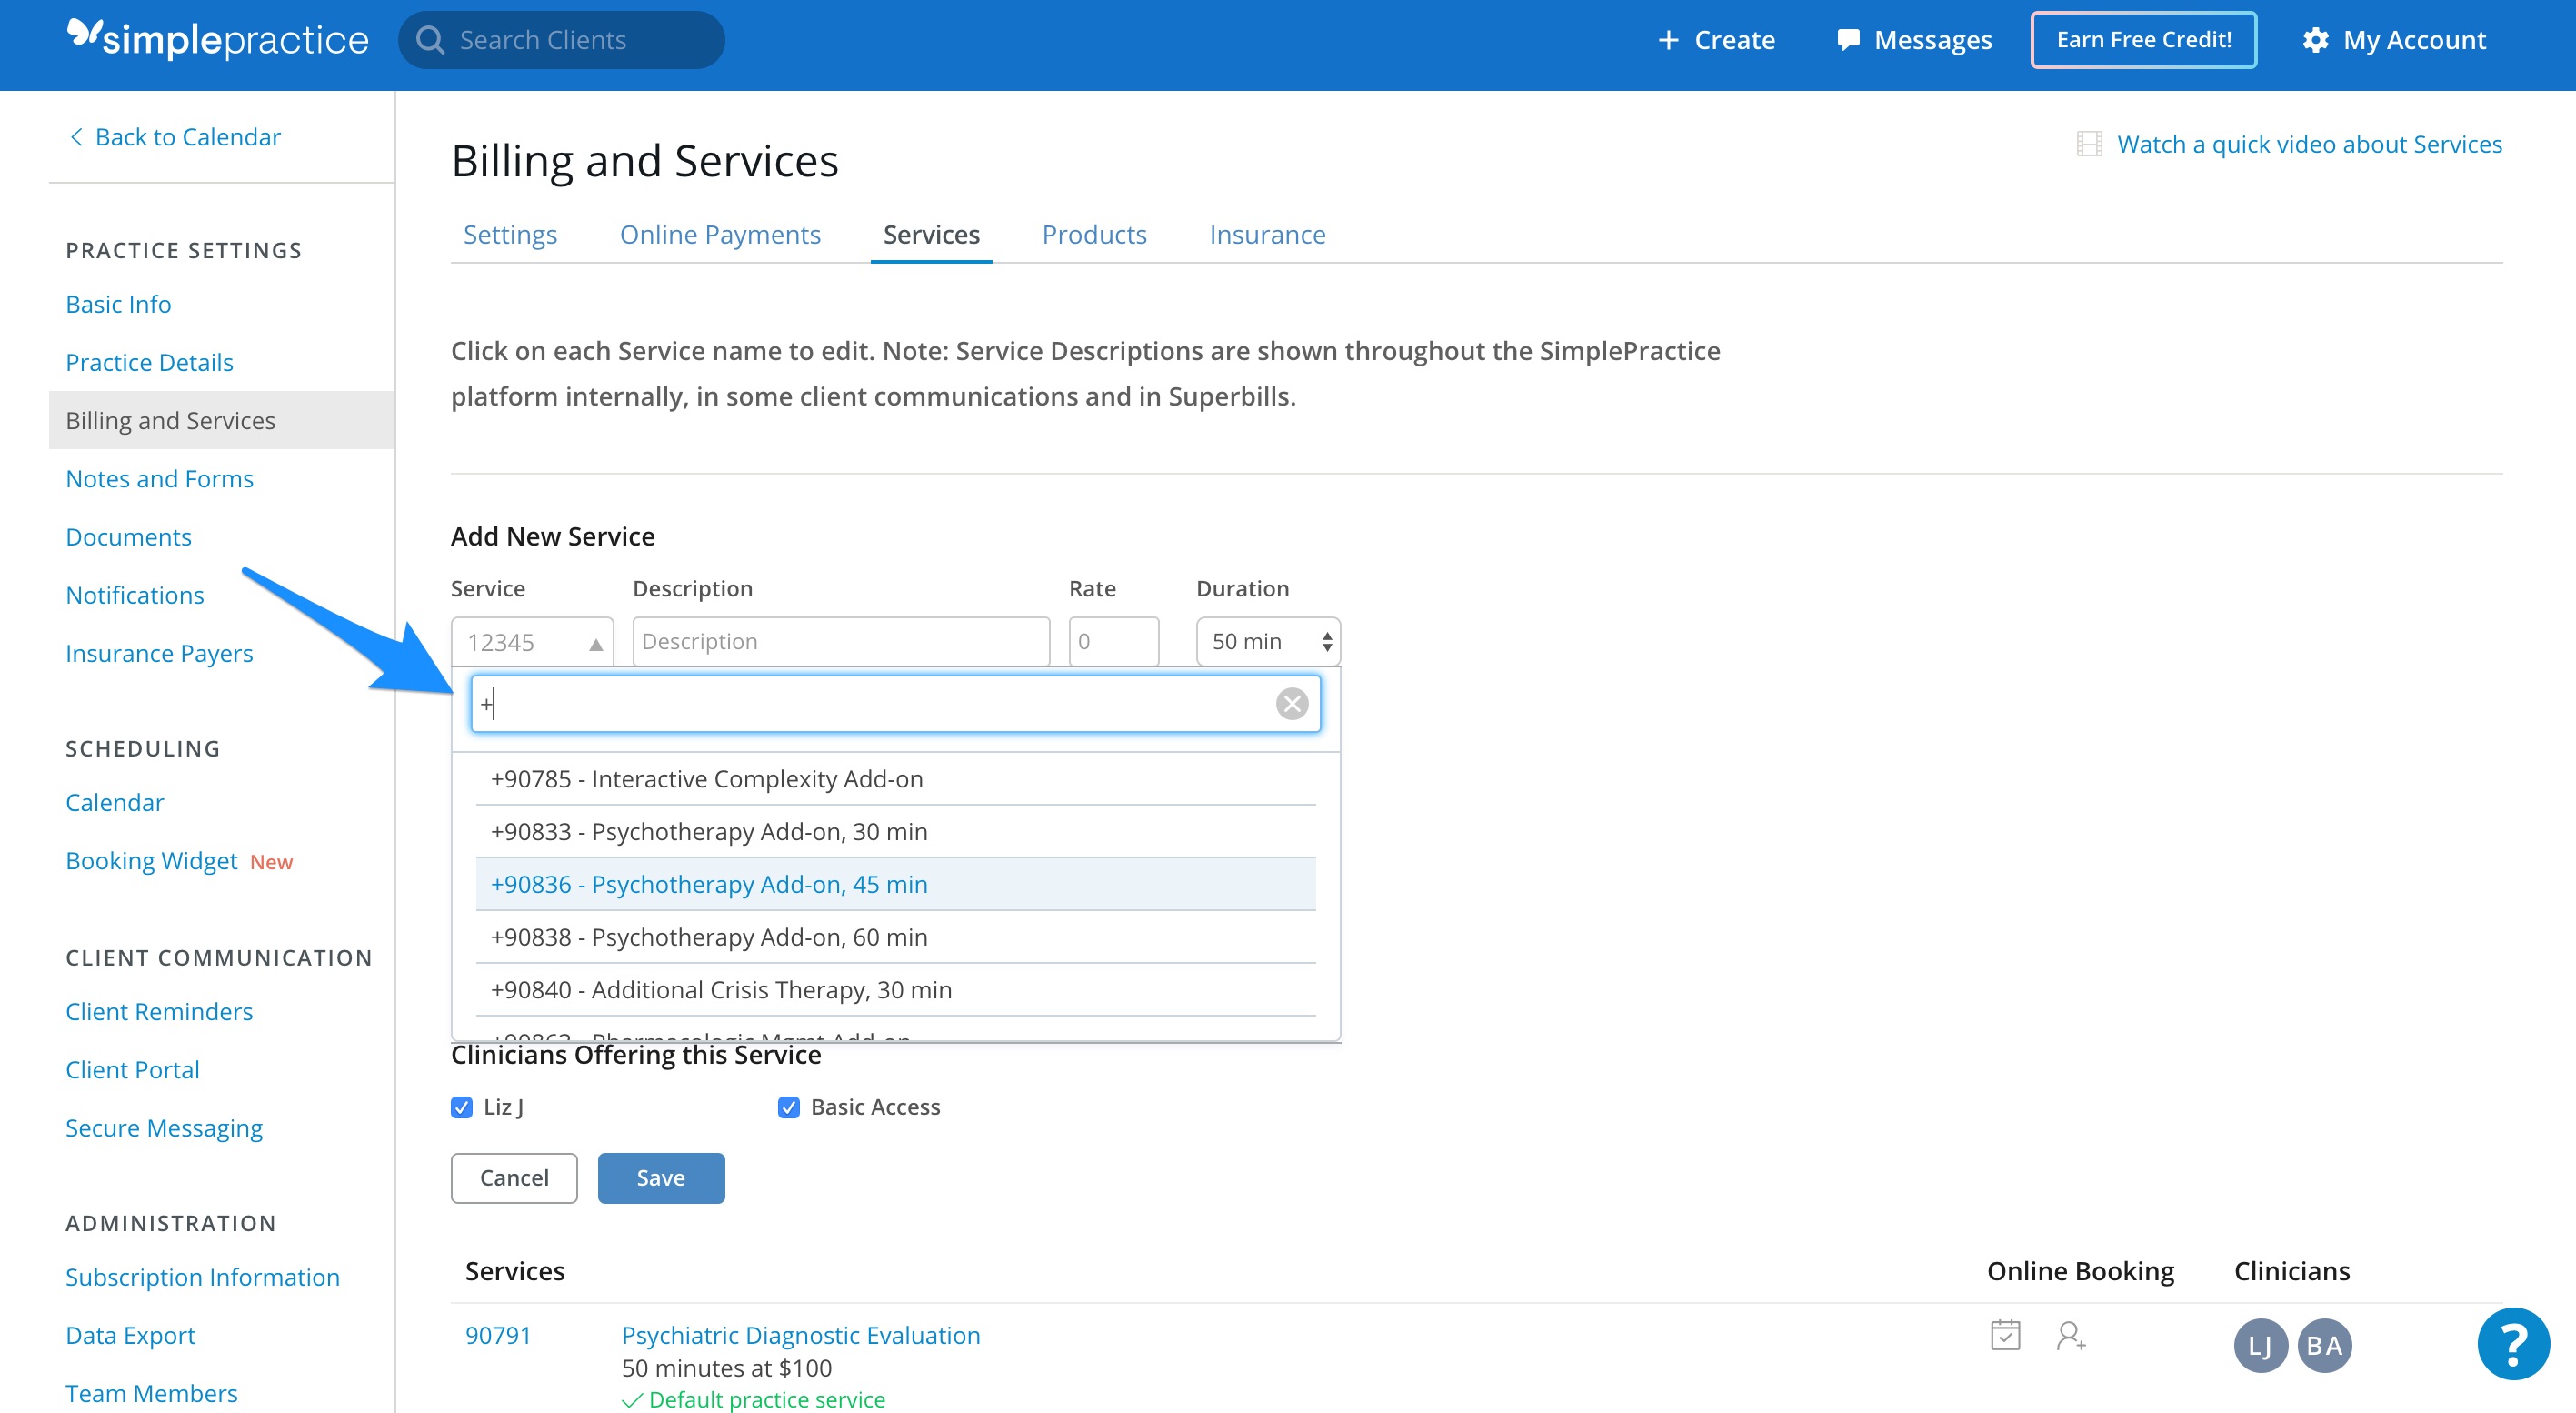Switch to the Insurance tab
Image resolution: width=2576 pixels, height=1413 pixels.
coord(1267,234)
